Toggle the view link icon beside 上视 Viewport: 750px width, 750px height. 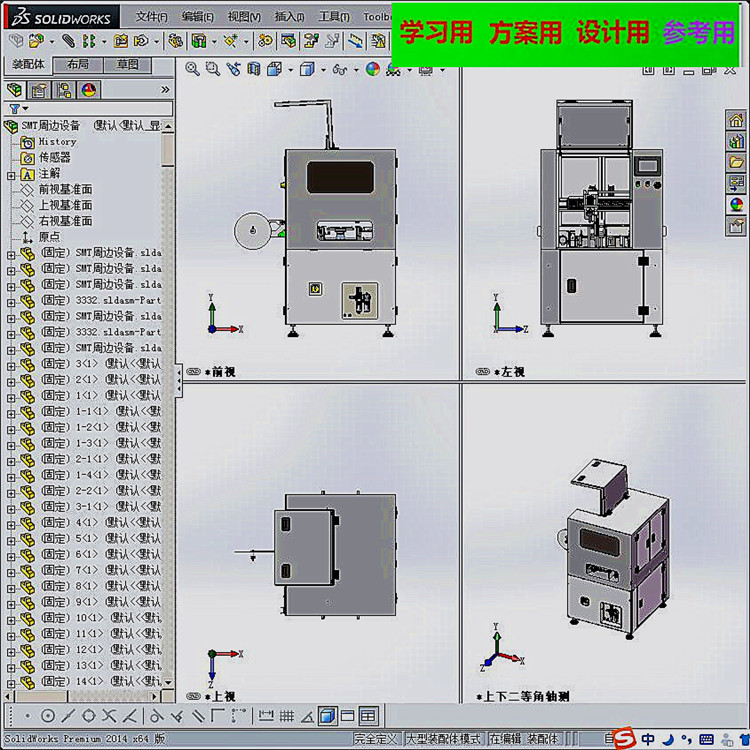tap(193, 696)
